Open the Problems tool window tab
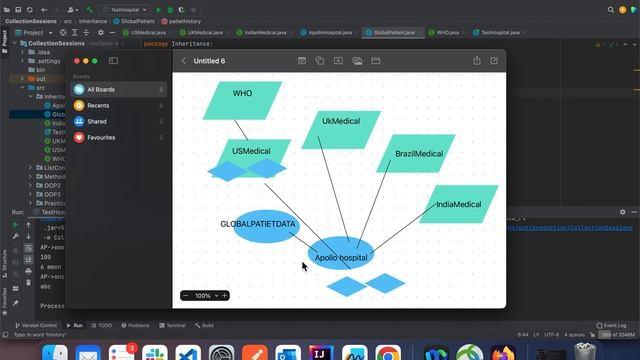Screen dimensions: 640x360 [135, 325]
